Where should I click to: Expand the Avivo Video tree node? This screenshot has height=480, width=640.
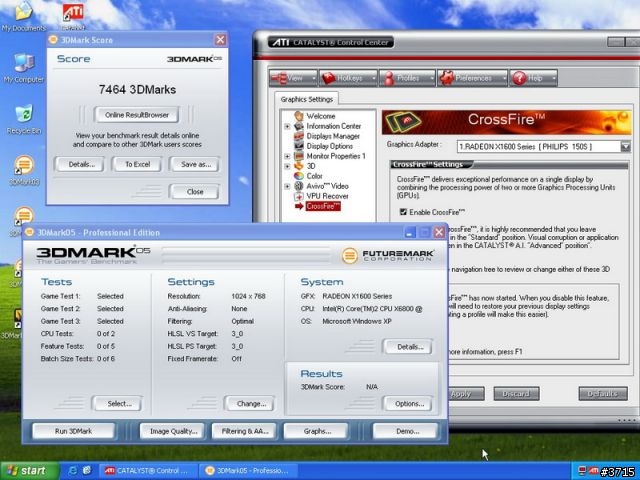(287, 186)
